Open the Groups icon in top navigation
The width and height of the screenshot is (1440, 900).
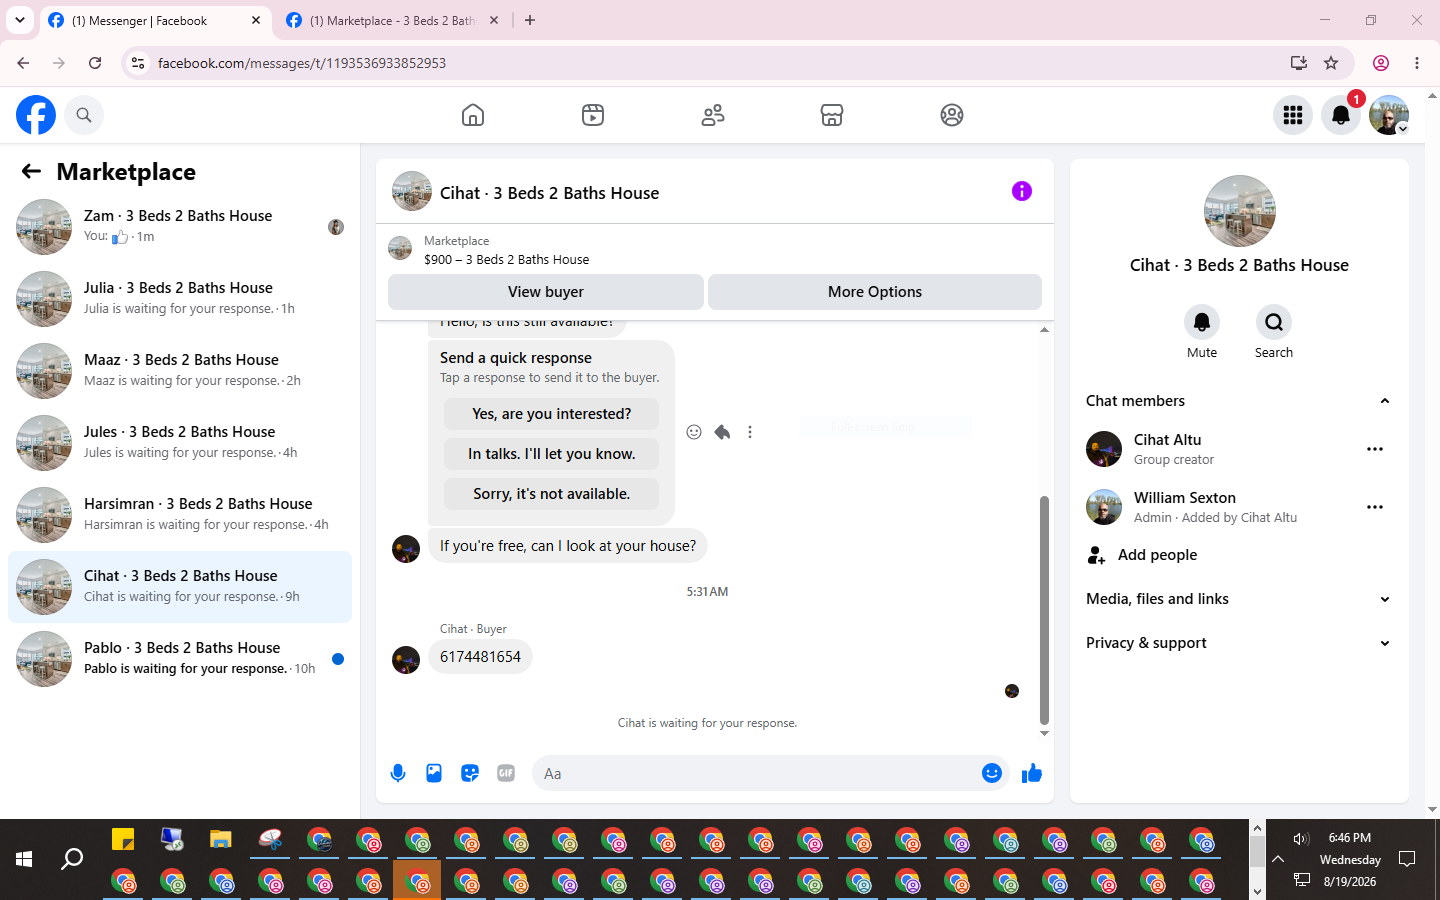(x=952, y=115)
